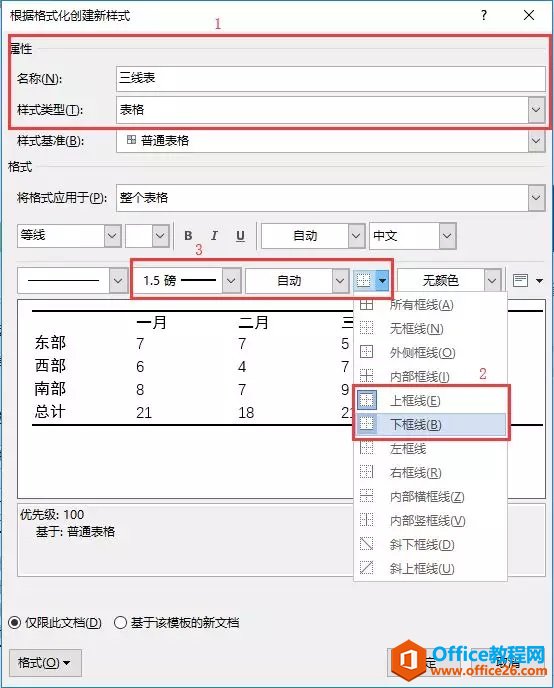Click the top border icon in menu
This screenshot has height=688, width=554.
(x=367, y=400)
